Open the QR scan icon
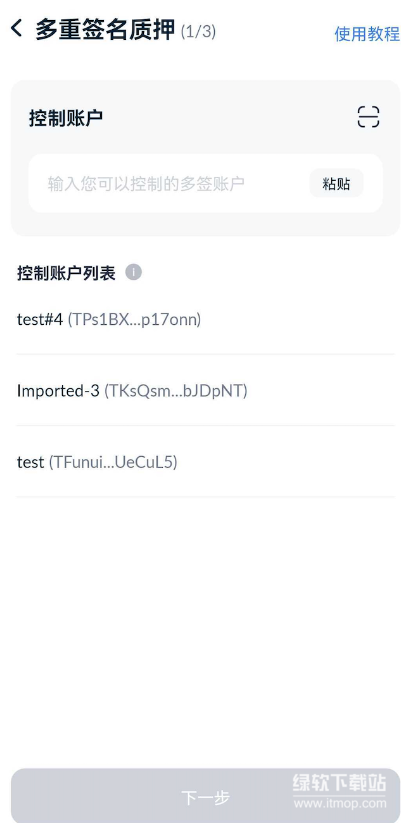The image size is (401, 823). [368, 117]
